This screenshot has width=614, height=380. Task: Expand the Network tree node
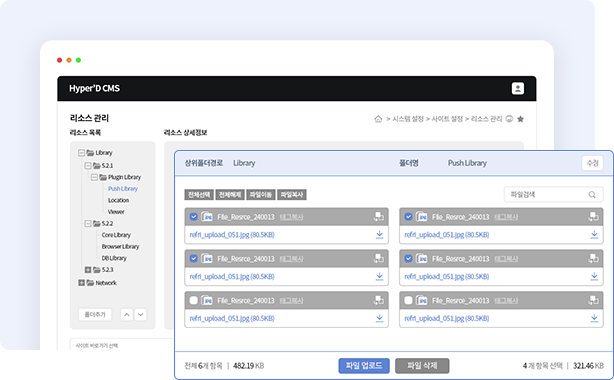81,283
